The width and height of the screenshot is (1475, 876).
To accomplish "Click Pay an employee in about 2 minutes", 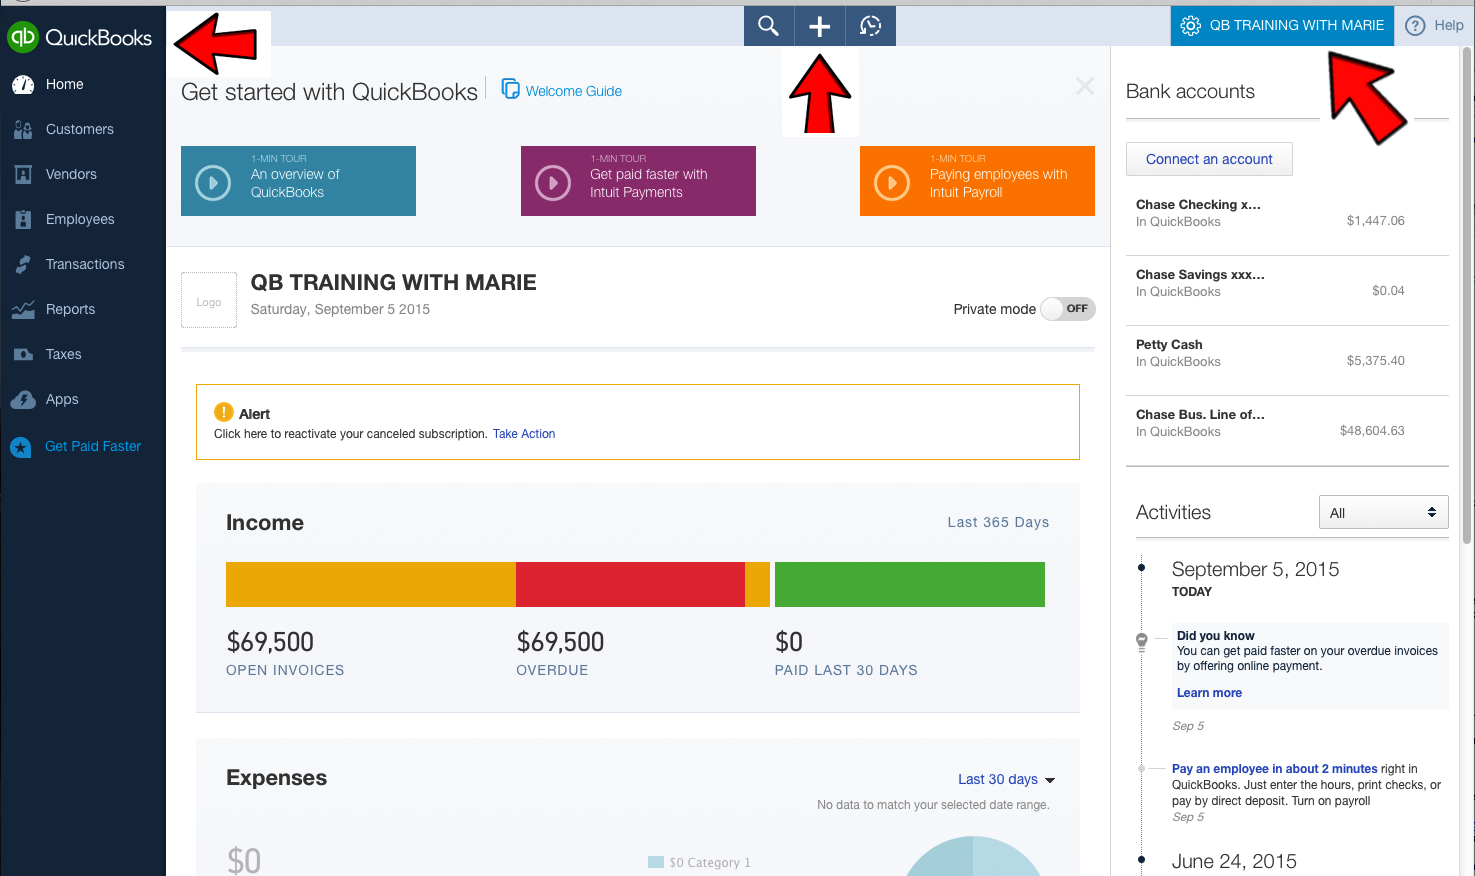I will tap(1275, 769).
